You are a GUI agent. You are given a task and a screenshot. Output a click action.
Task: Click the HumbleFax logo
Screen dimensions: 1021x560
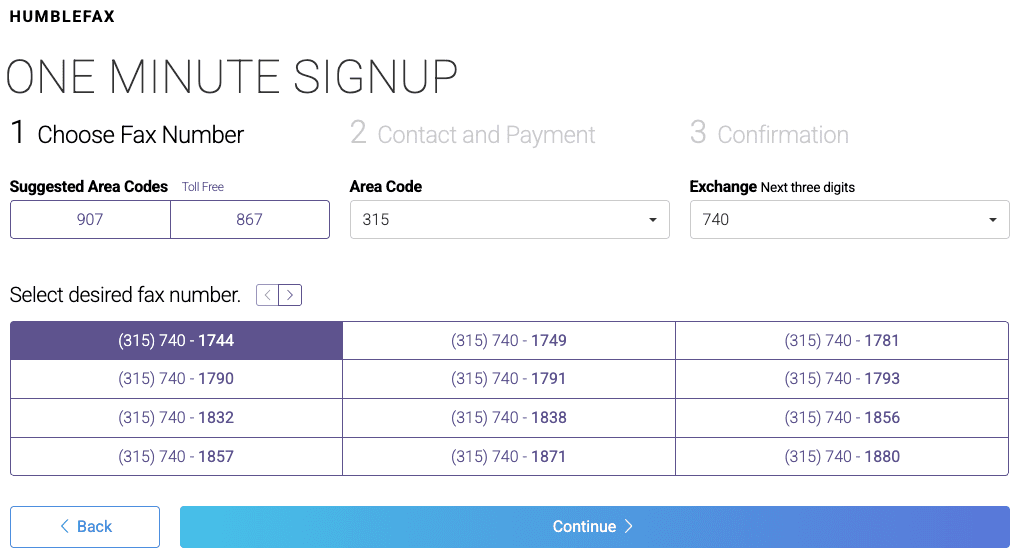62,17
